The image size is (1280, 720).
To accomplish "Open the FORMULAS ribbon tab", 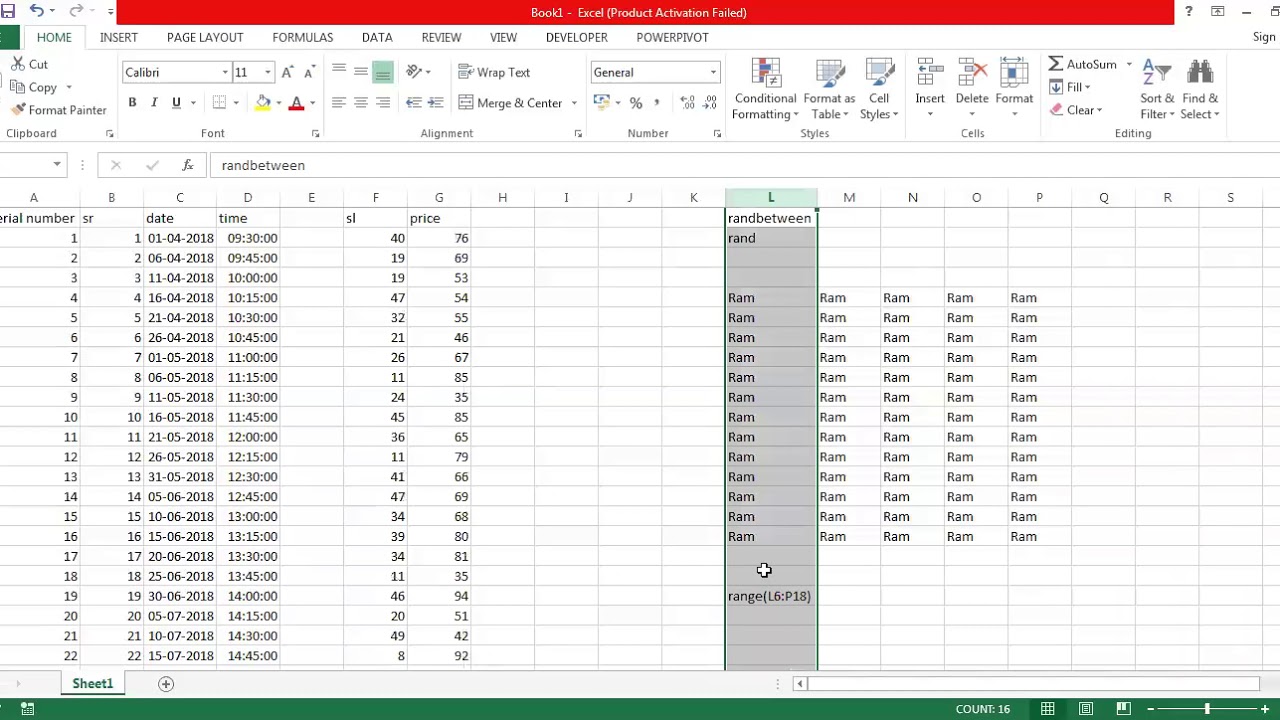I will (302, 37).
